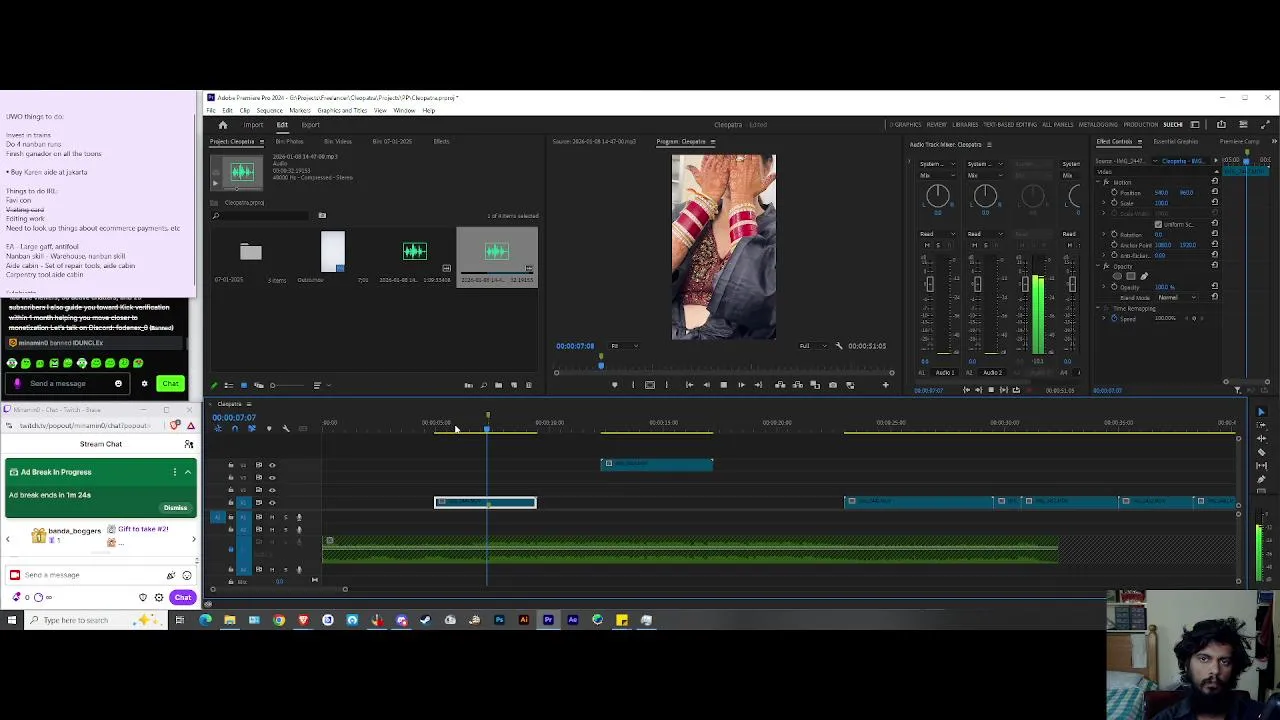This screenshot has height=720, width=1280.
Task: Toggle Motion effect fx switch
Action: (x=1106, y=182)
